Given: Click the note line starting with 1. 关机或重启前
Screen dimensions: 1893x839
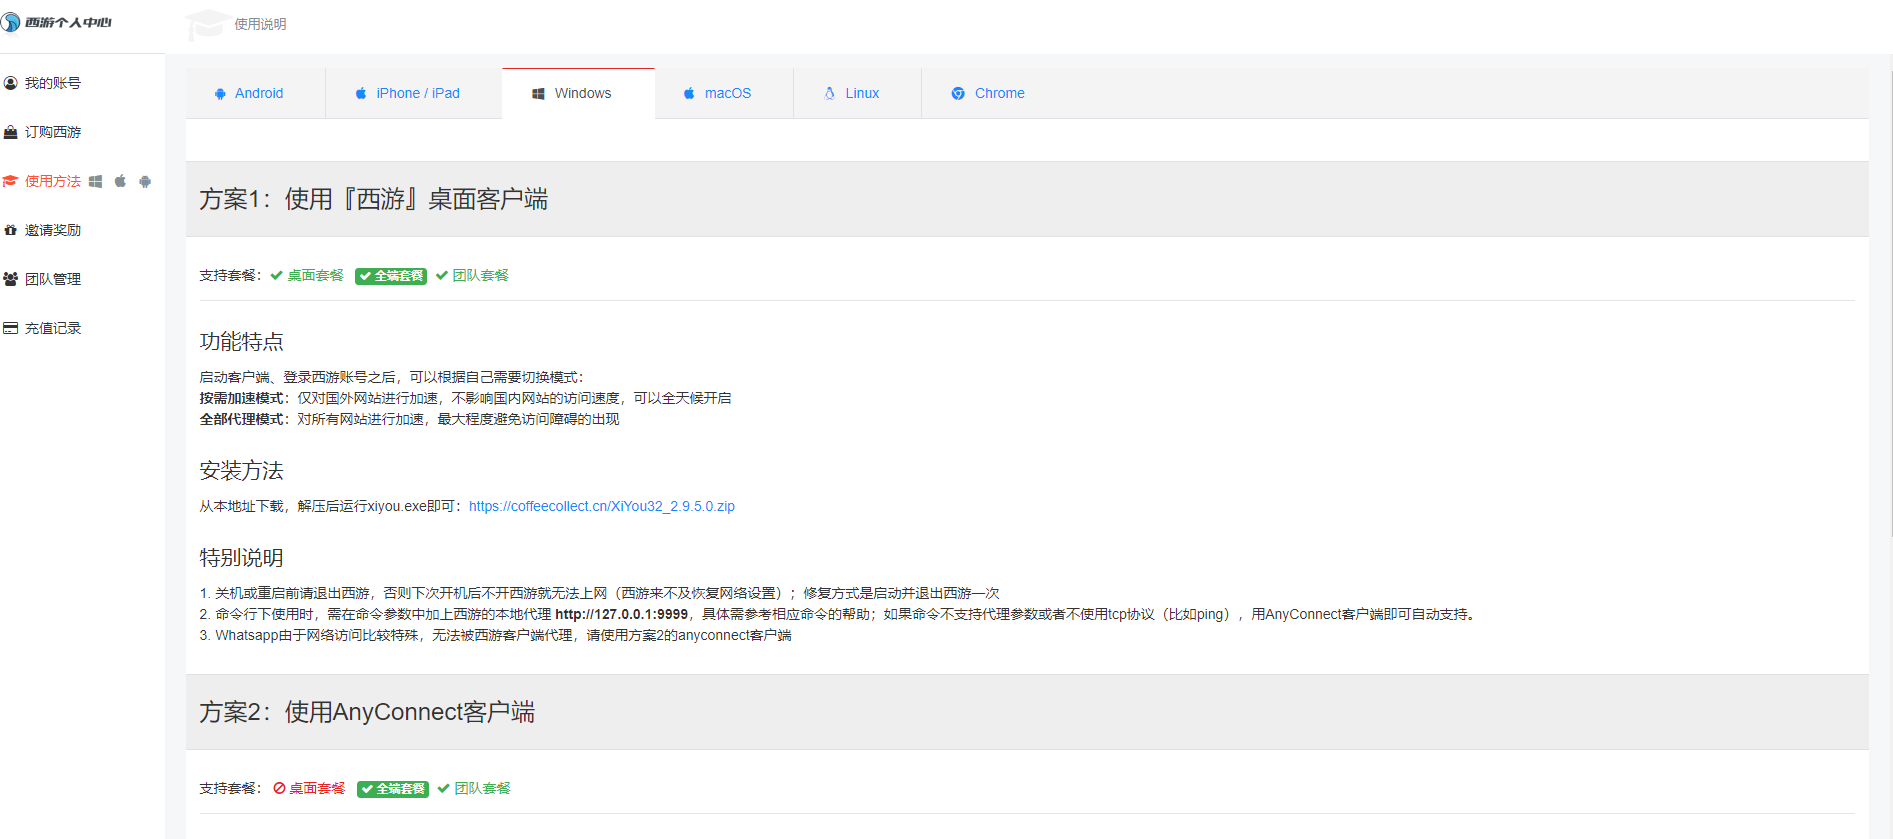Looking at the screenshot, I should tap(599, 593).
